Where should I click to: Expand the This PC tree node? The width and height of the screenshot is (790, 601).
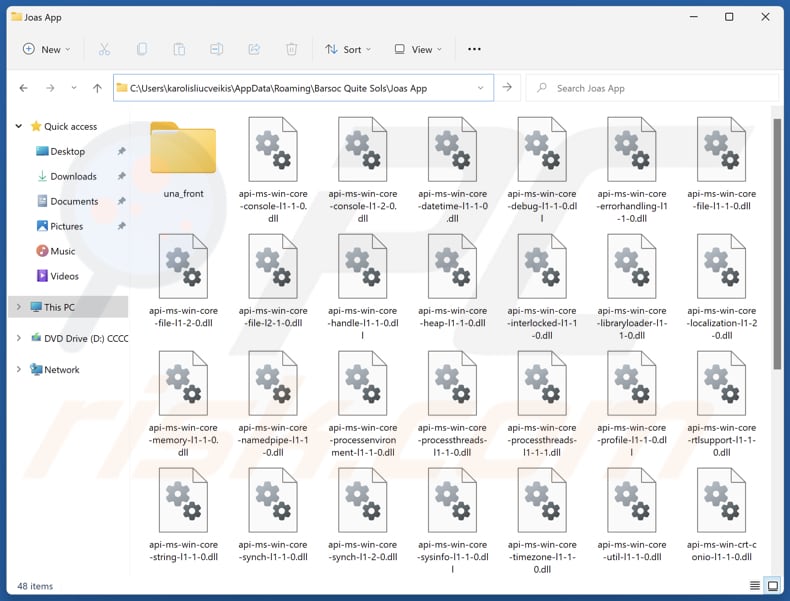(19, 307)
